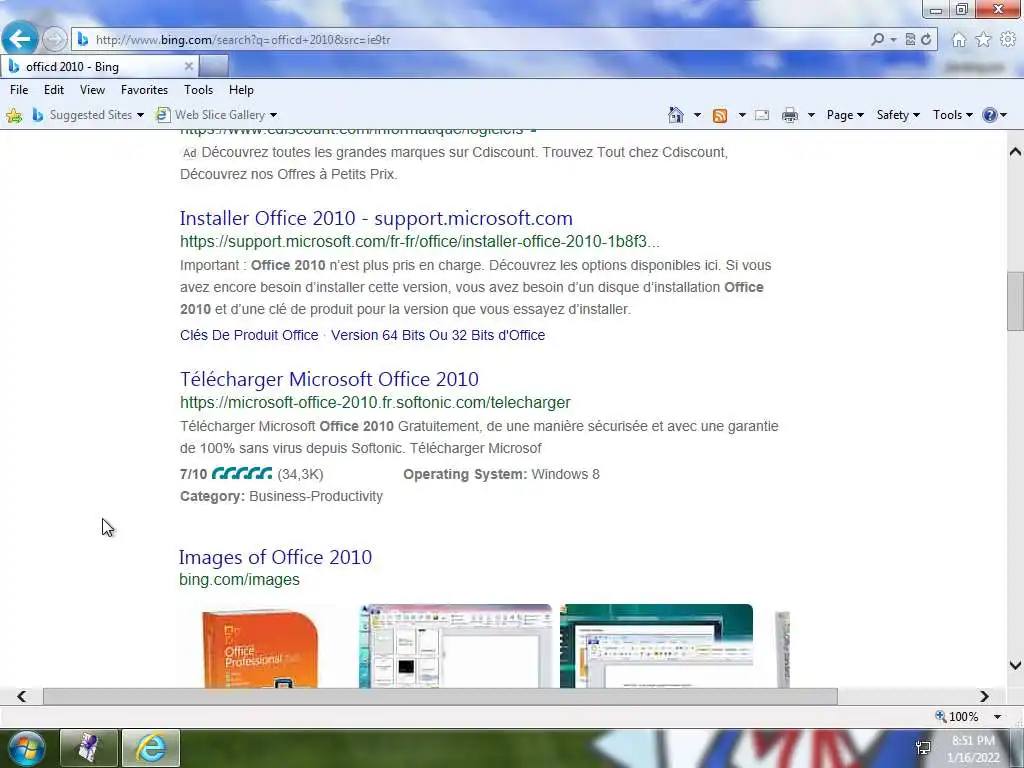Open a new blank tab
The image size is (1024, 768).
(x=214, y=66)
